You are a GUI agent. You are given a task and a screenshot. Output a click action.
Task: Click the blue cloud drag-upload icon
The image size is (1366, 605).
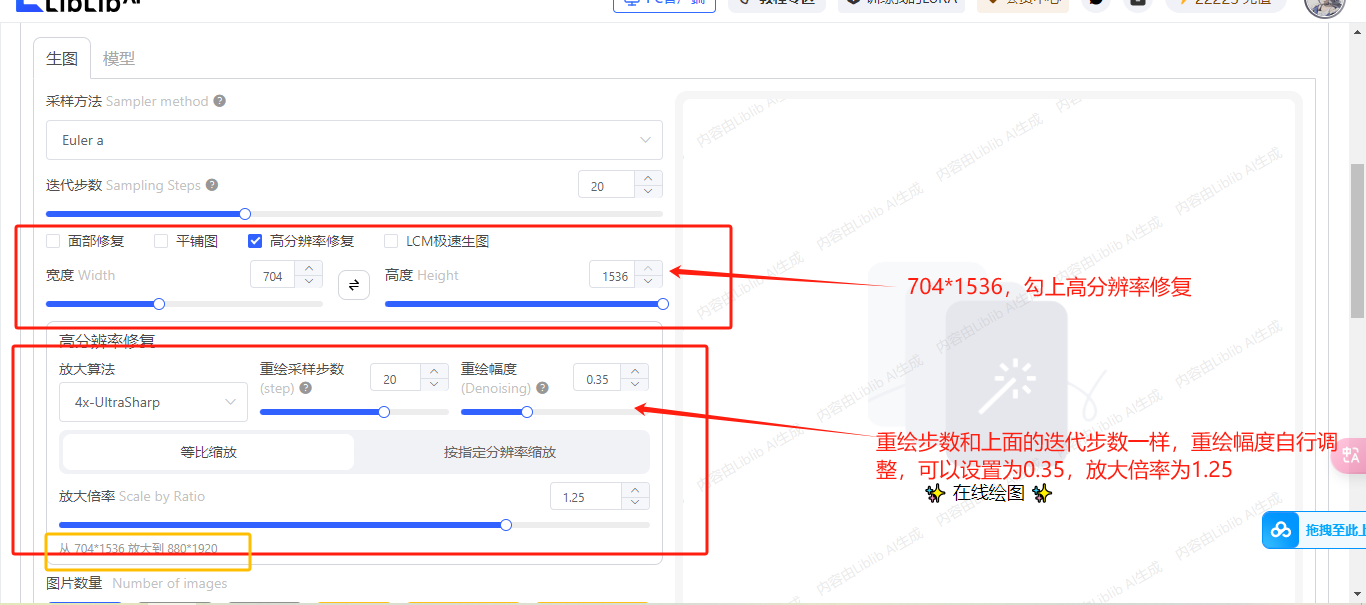(1281, 530)
